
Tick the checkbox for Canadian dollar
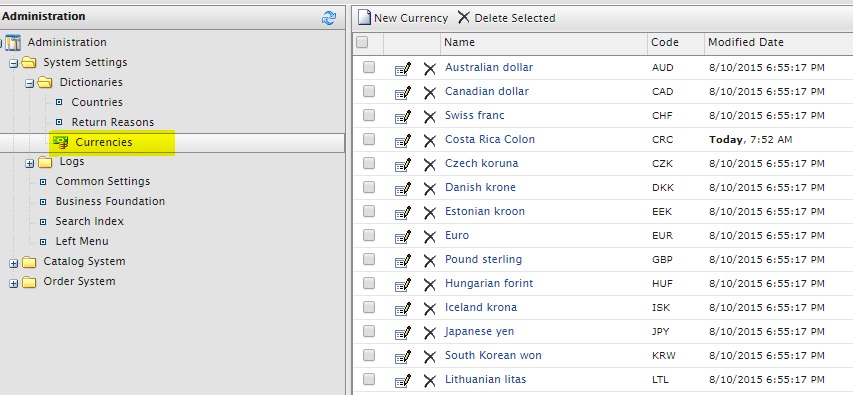point(369,91)
